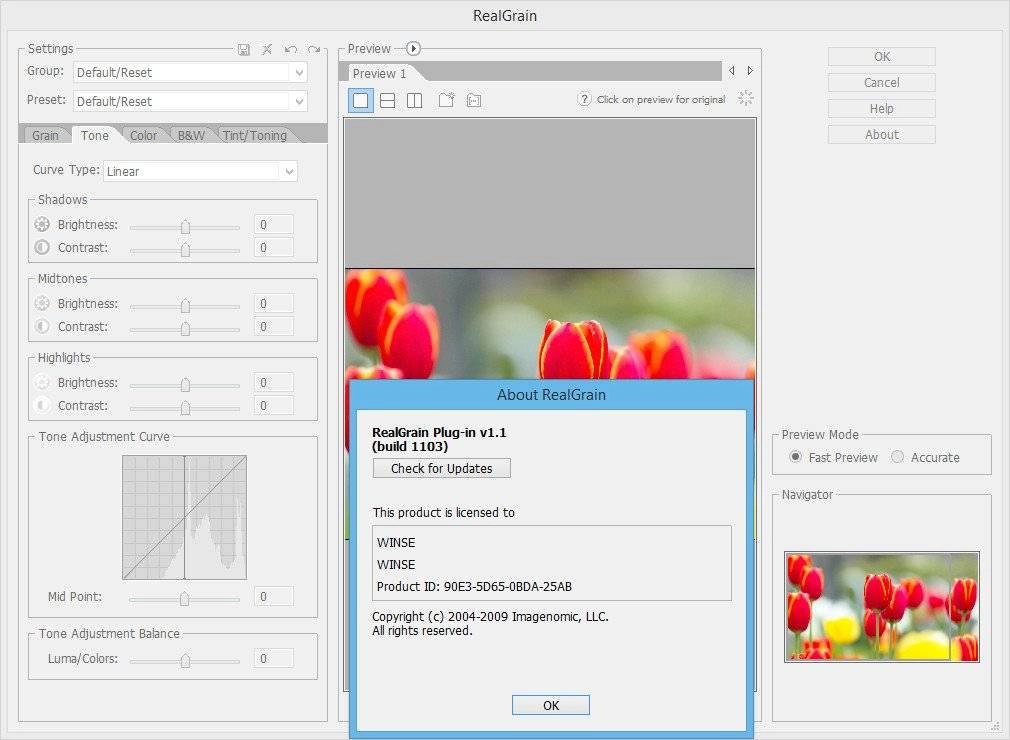Click Midtones Brightness slider handle

pos(186,306)
